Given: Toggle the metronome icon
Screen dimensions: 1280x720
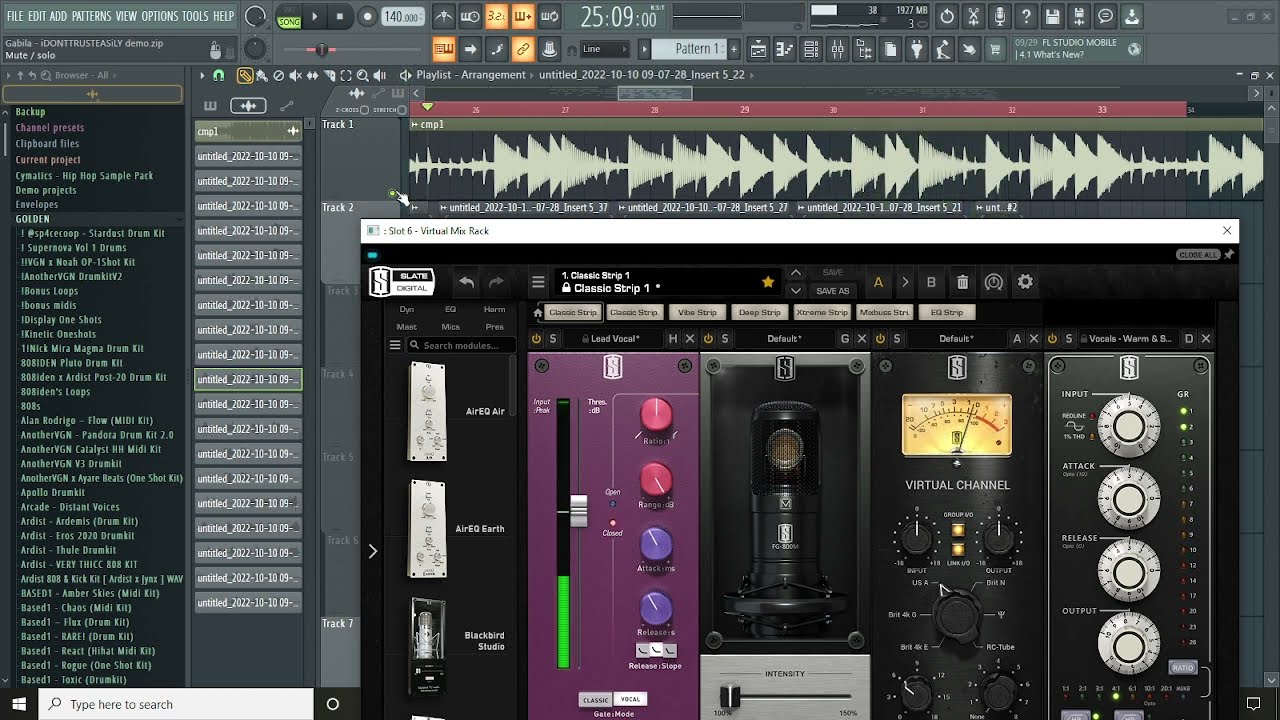Looking at the screenshot, I should [x=443, y=17].
